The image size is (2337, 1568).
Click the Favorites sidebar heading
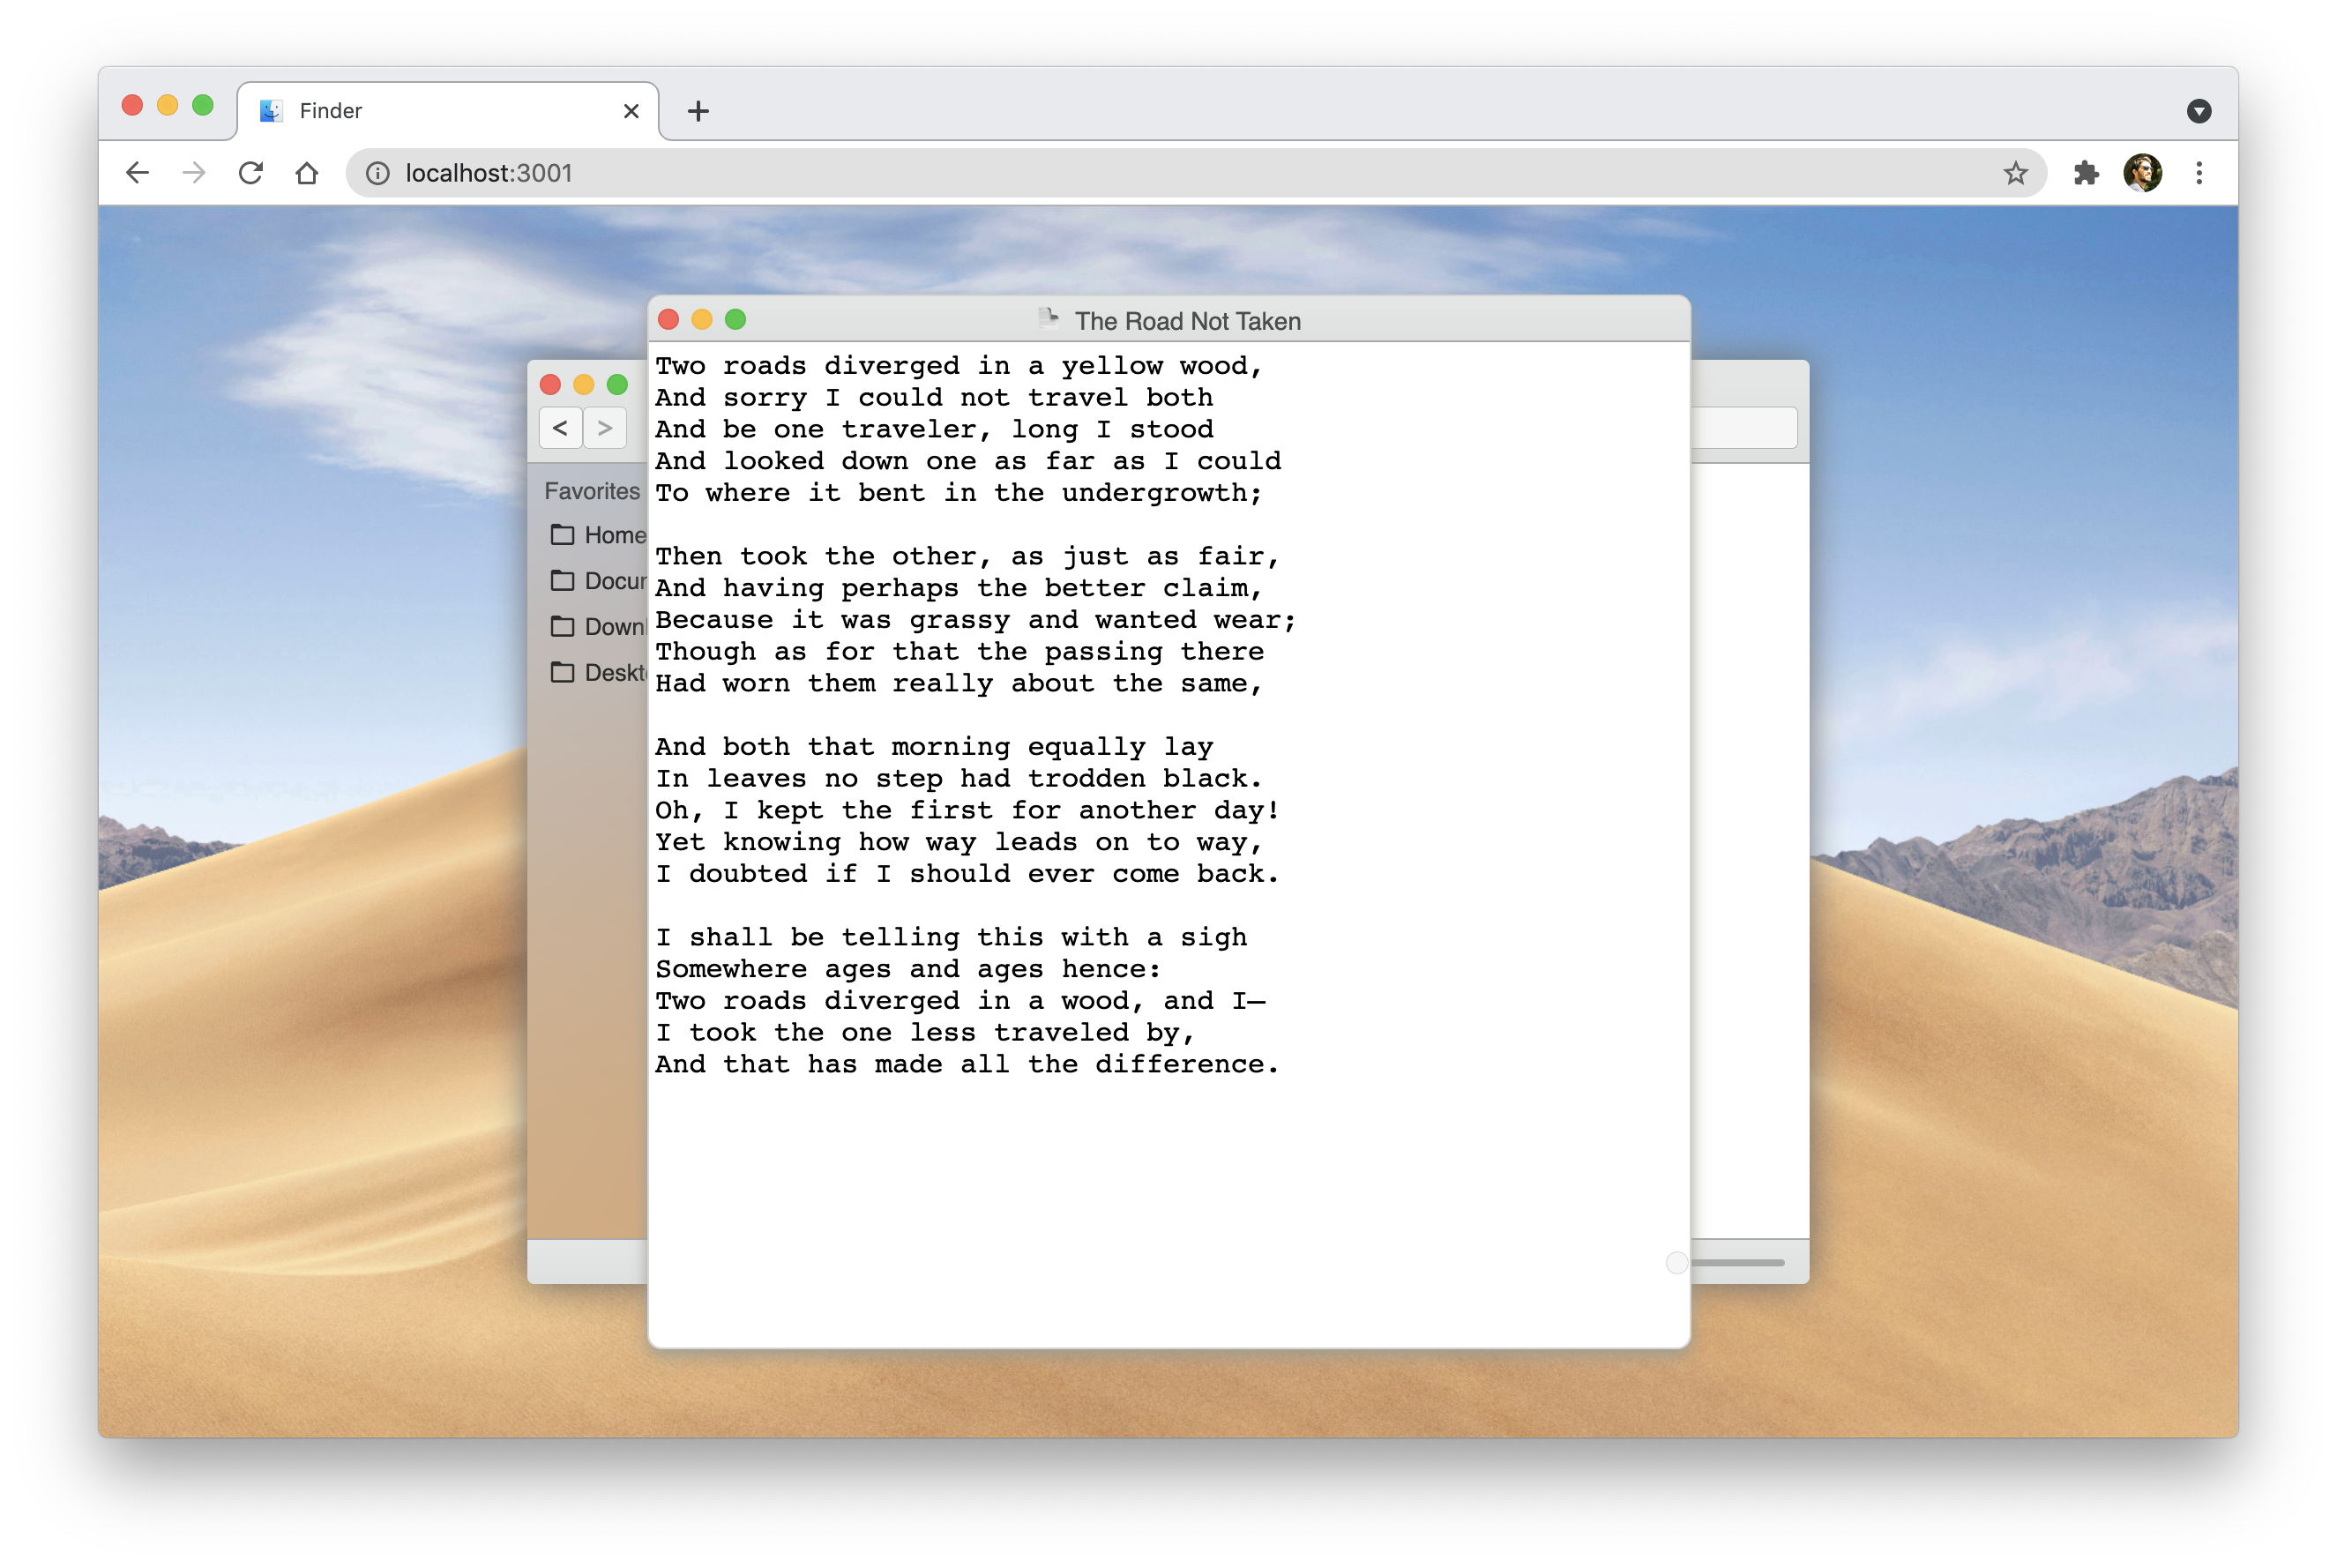click(592, 491)
